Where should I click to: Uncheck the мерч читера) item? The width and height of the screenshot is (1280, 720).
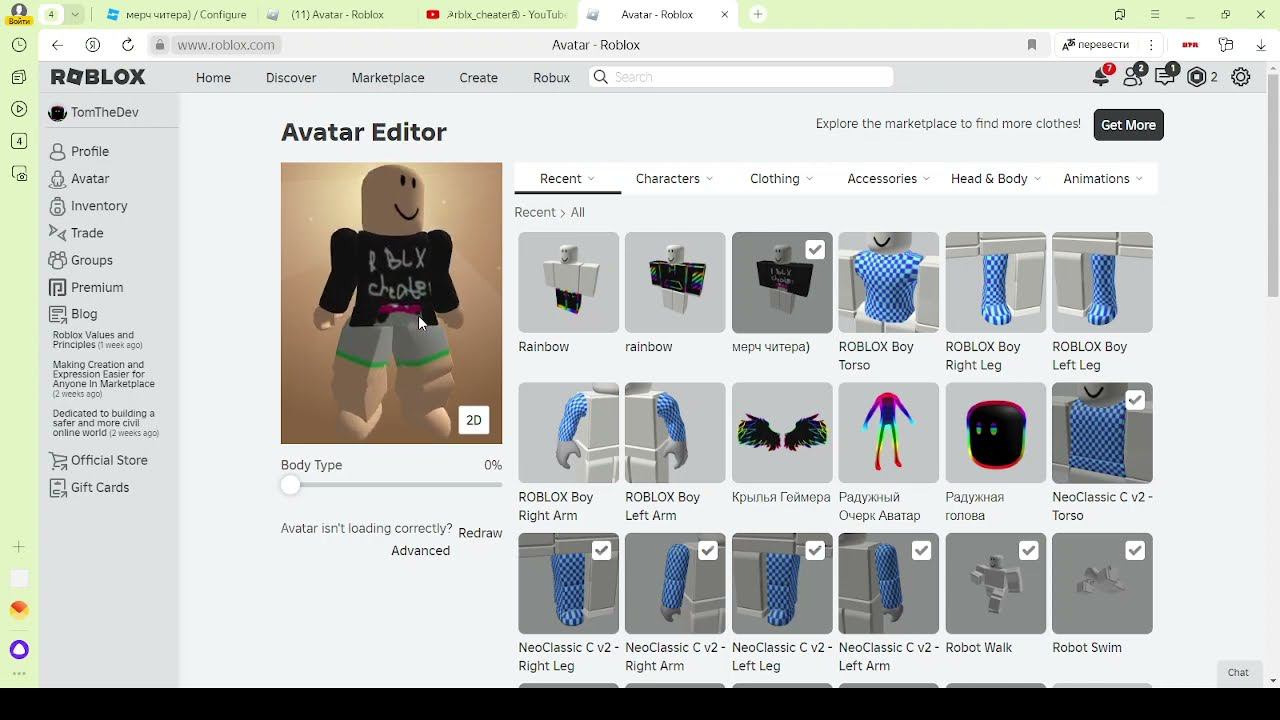pyautogui.click(x=815, y=249)
